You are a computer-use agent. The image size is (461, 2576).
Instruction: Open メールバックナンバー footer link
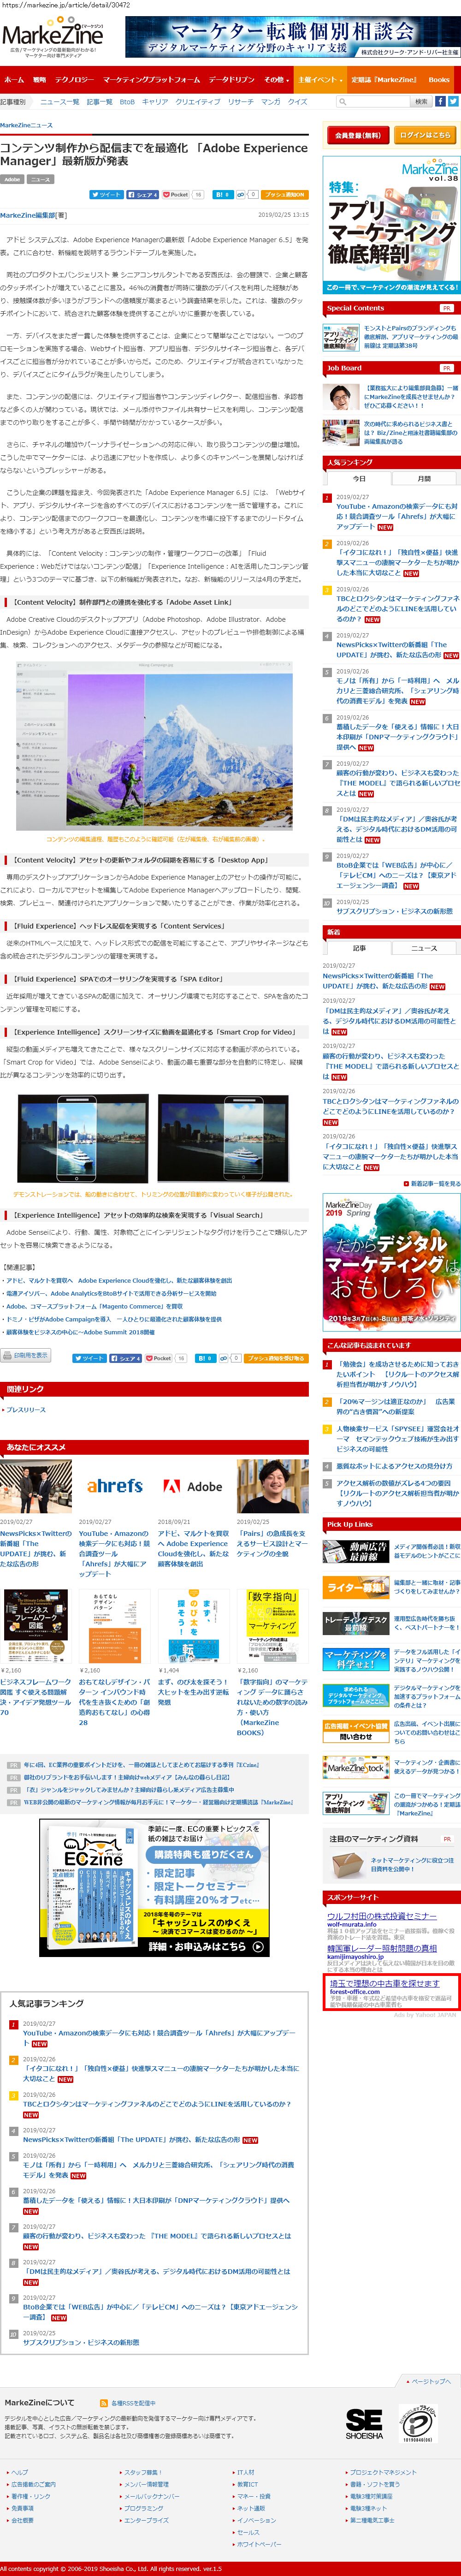click(151, 2496)
